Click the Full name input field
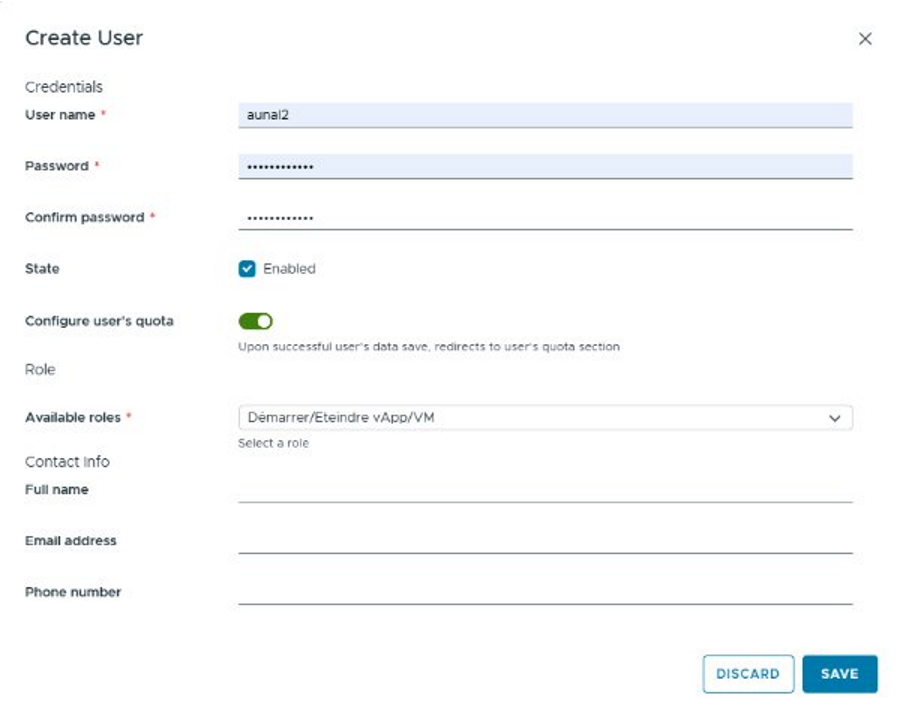Screen dimensions: 900x716 pyautogui.click(x=544, y=489)
